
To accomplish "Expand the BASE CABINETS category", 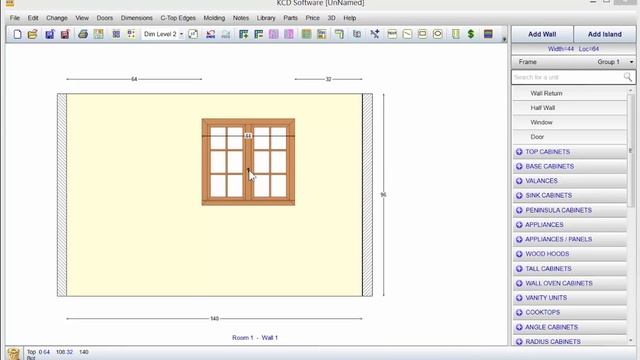I will point(570,167).
